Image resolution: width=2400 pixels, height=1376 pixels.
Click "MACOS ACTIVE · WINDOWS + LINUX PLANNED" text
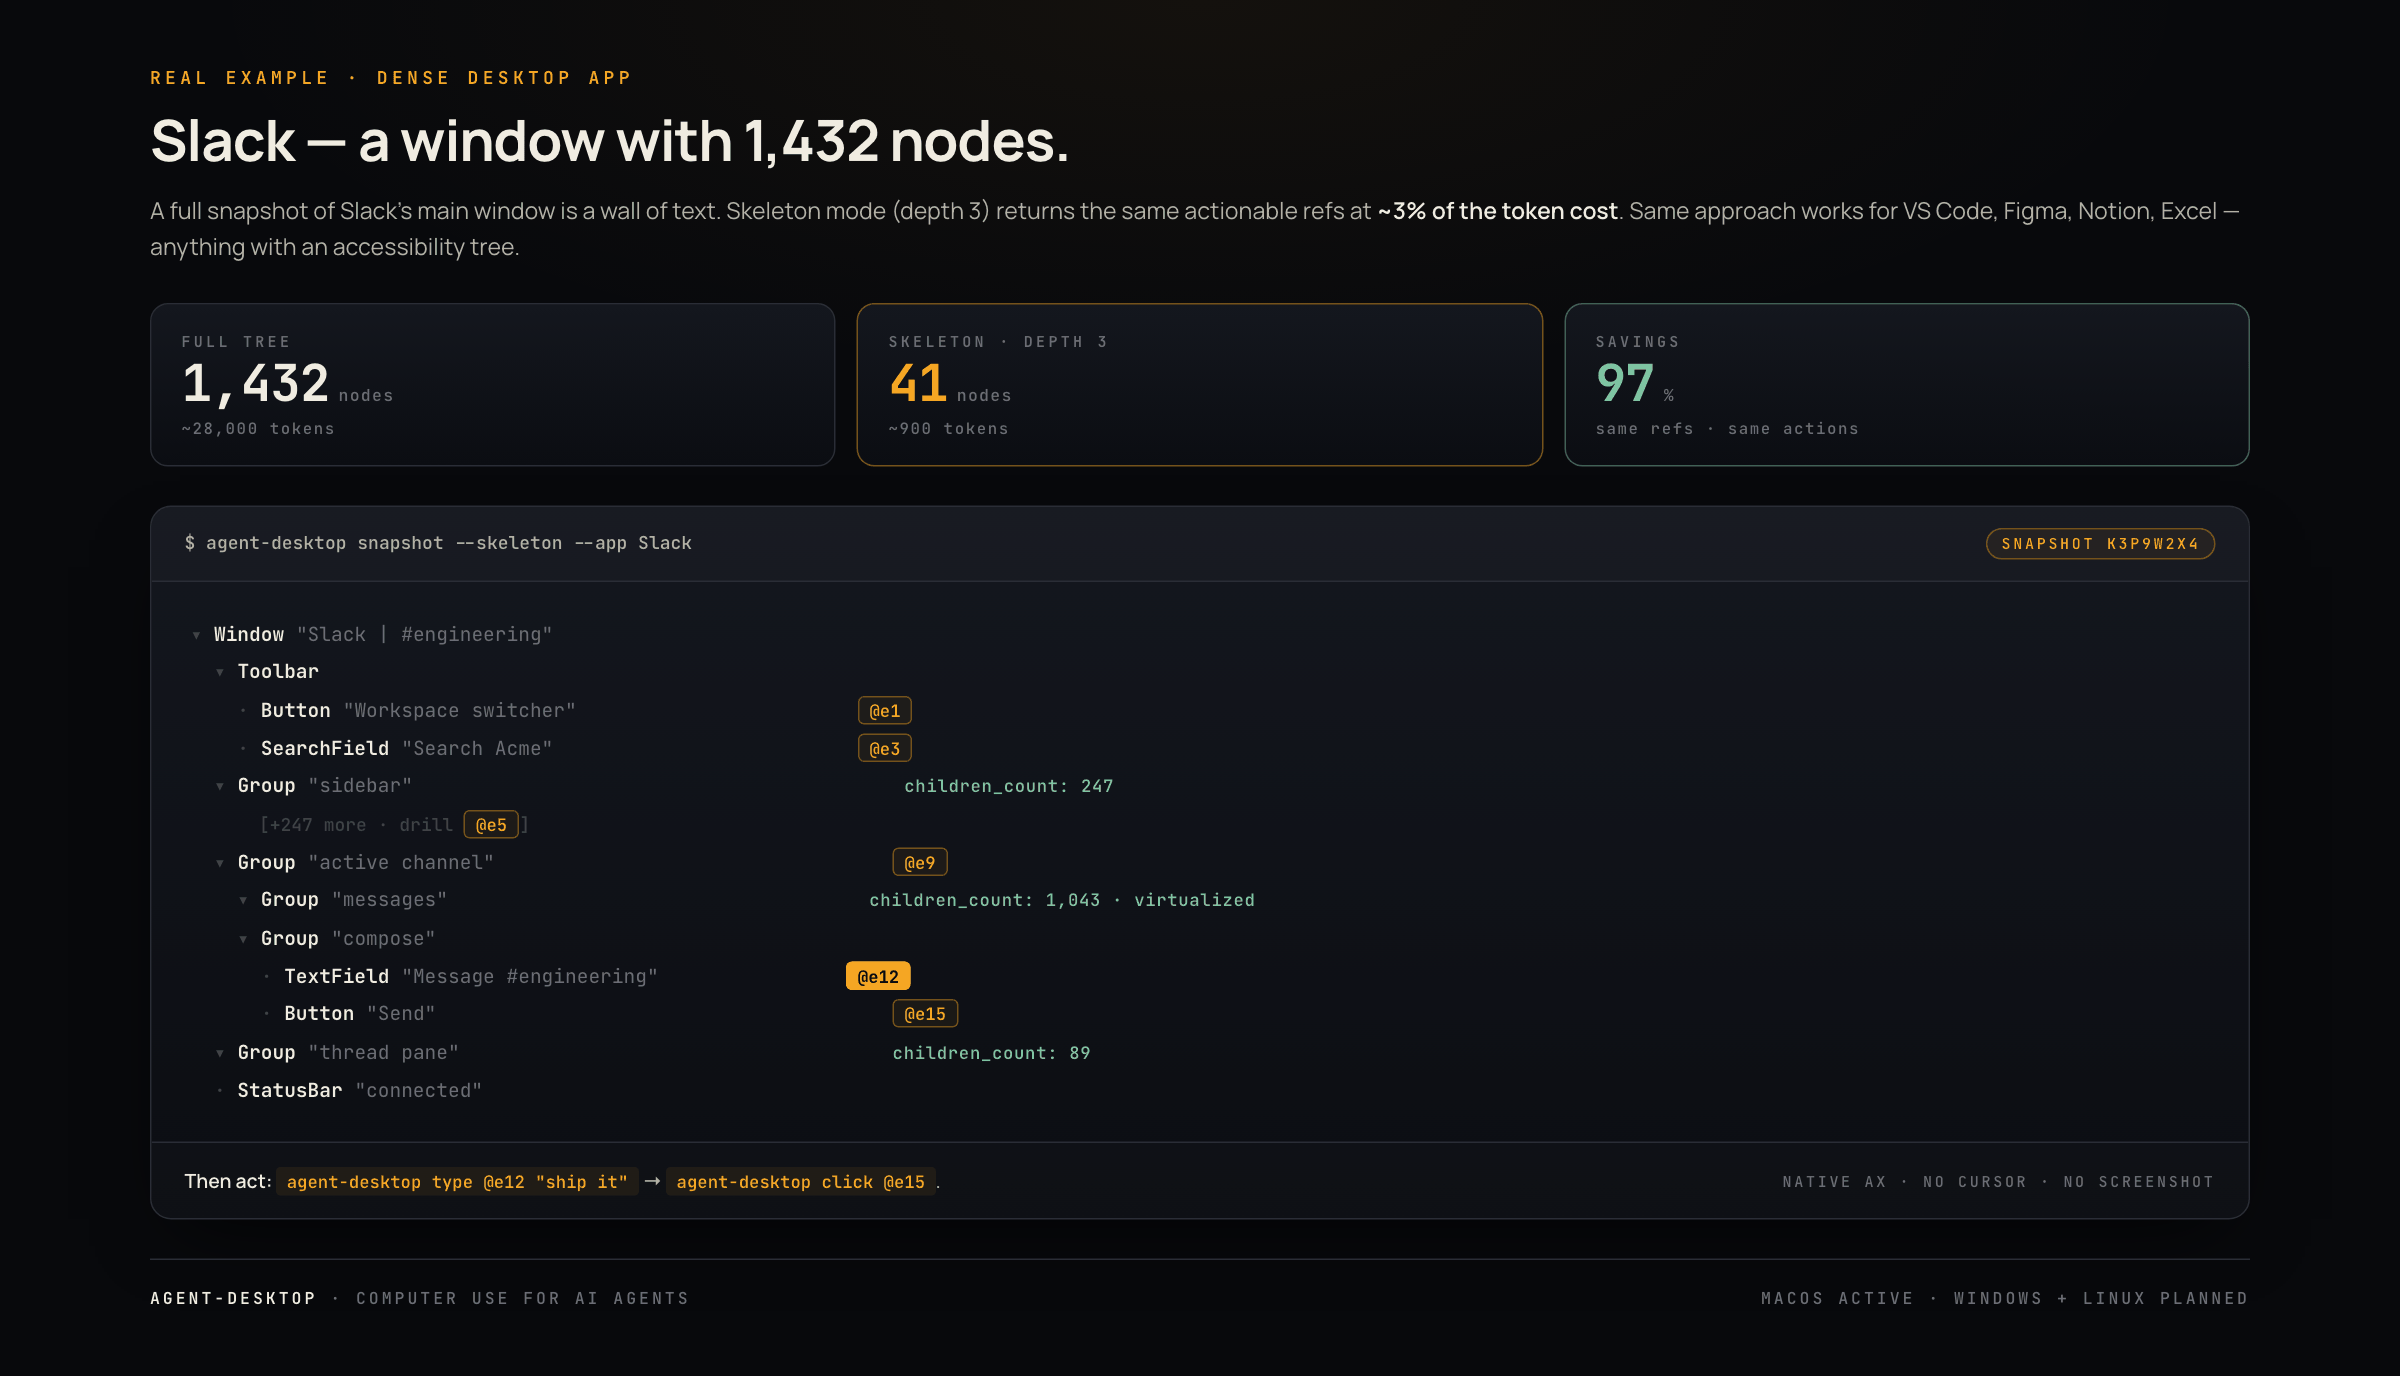point(2005,1298)
